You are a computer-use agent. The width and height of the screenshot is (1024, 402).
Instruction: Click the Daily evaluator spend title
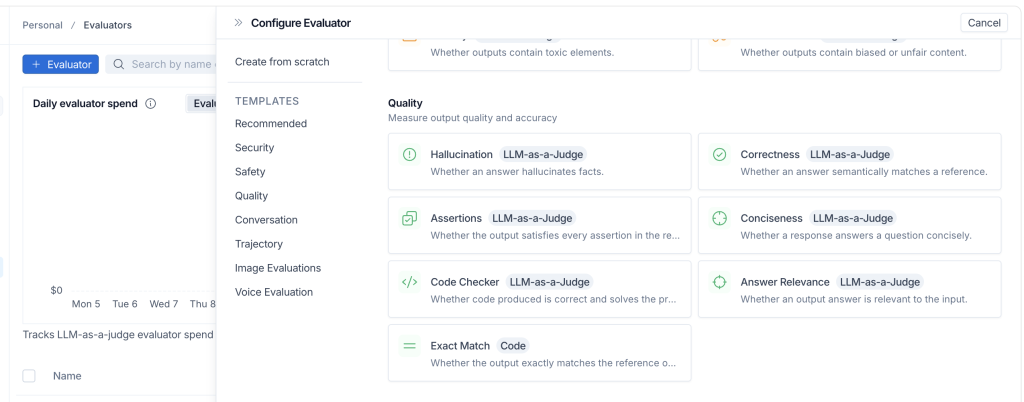pyautogui.click(x=86, y=104)
